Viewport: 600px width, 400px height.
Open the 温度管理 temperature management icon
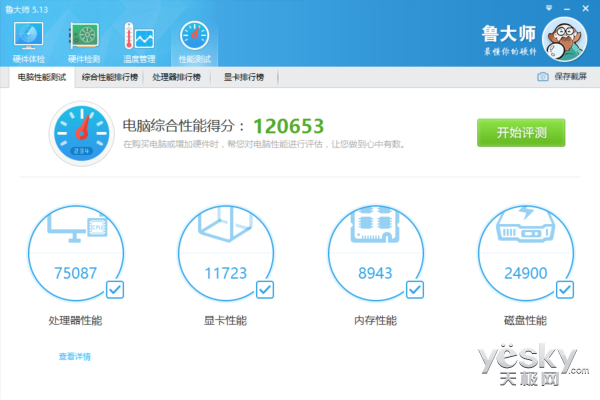tap(139, 43)
